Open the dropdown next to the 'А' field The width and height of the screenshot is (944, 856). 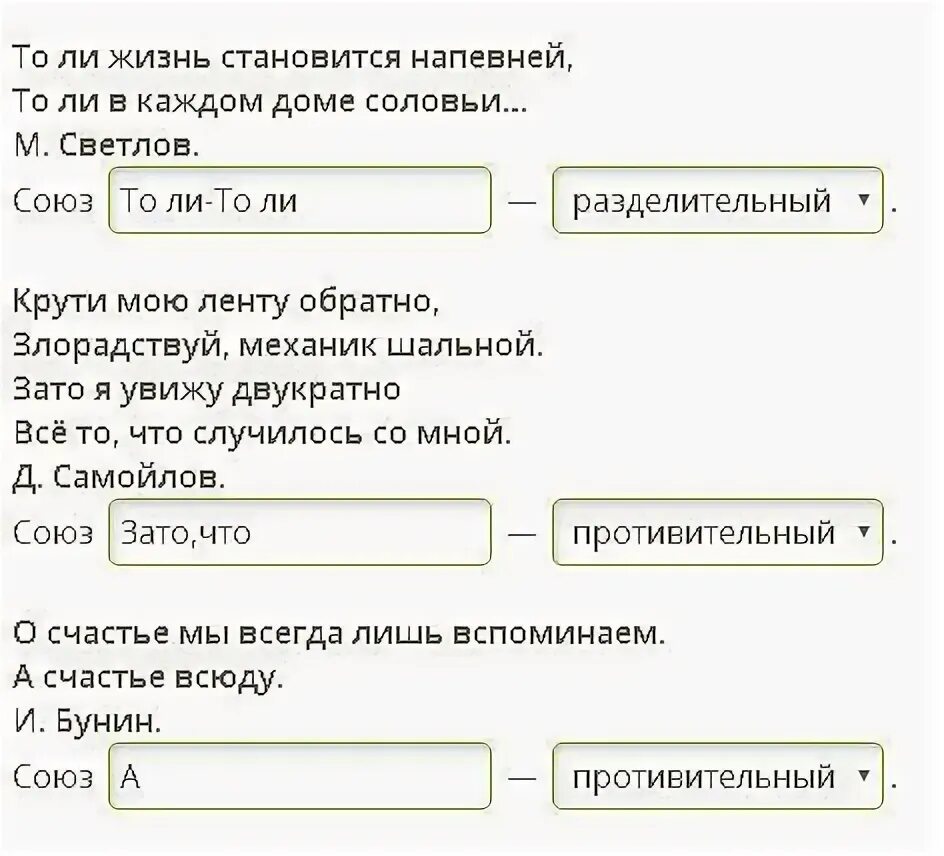click(x=718, y=777)
